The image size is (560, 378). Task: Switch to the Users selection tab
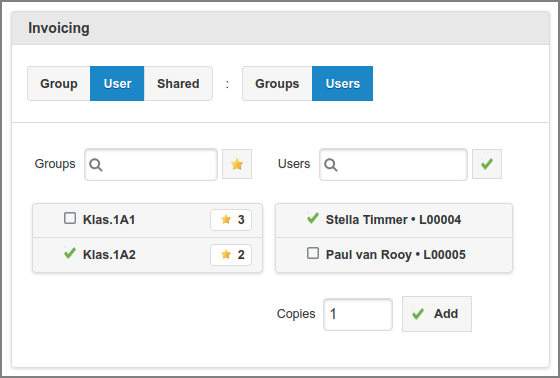click(x=342, y=84)
